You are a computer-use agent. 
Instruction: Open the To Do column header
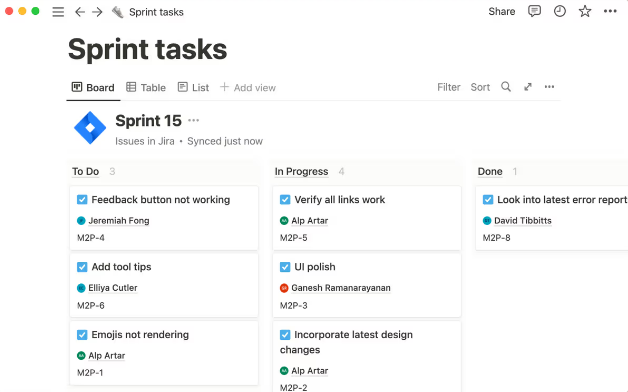point(85,171)
